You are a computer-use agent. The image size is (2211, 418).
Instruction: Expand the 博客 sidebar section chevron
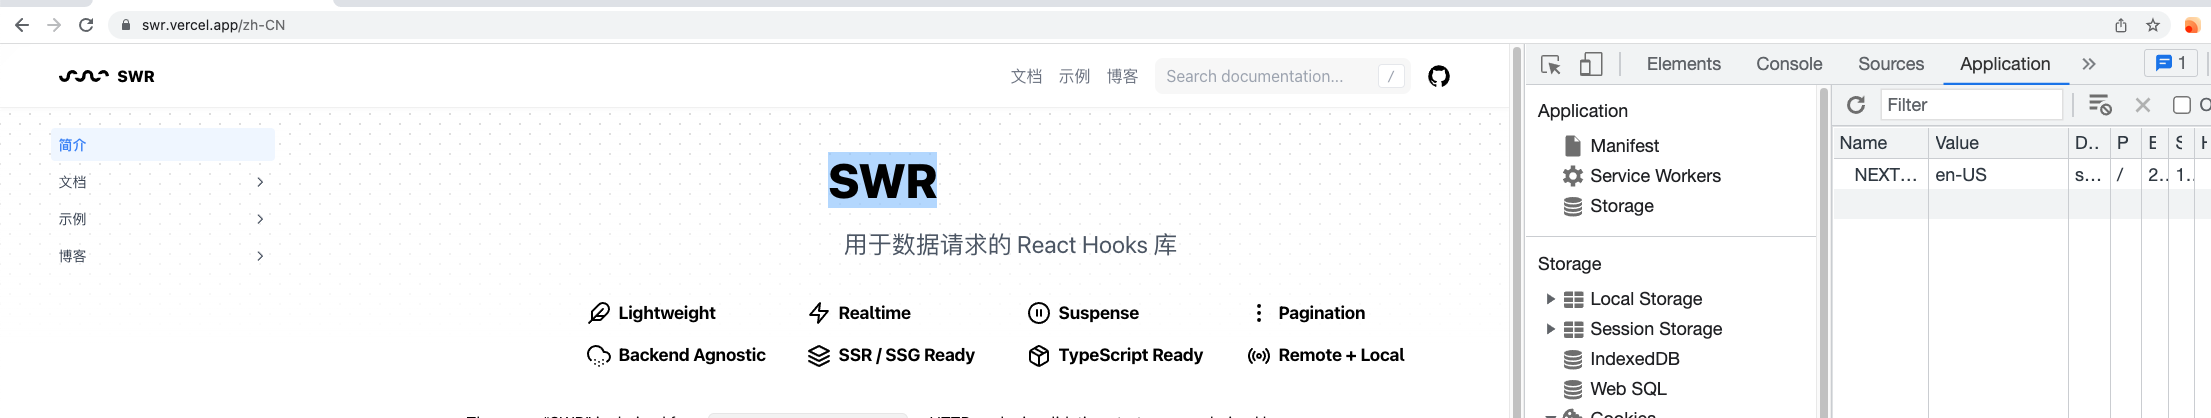point(260,256)
